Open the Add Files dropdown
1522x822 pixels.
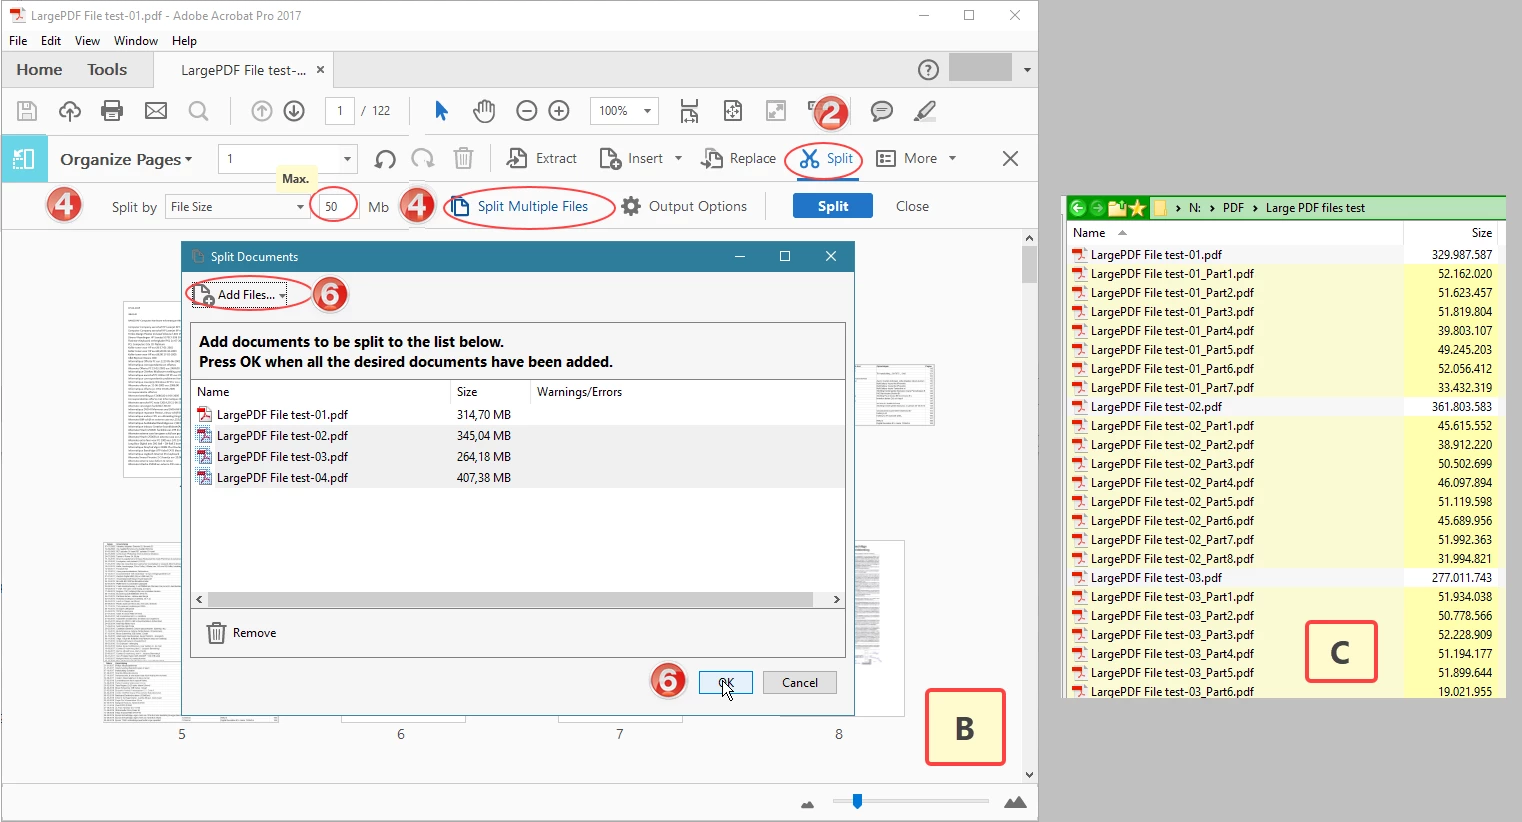tap(240, 295)
